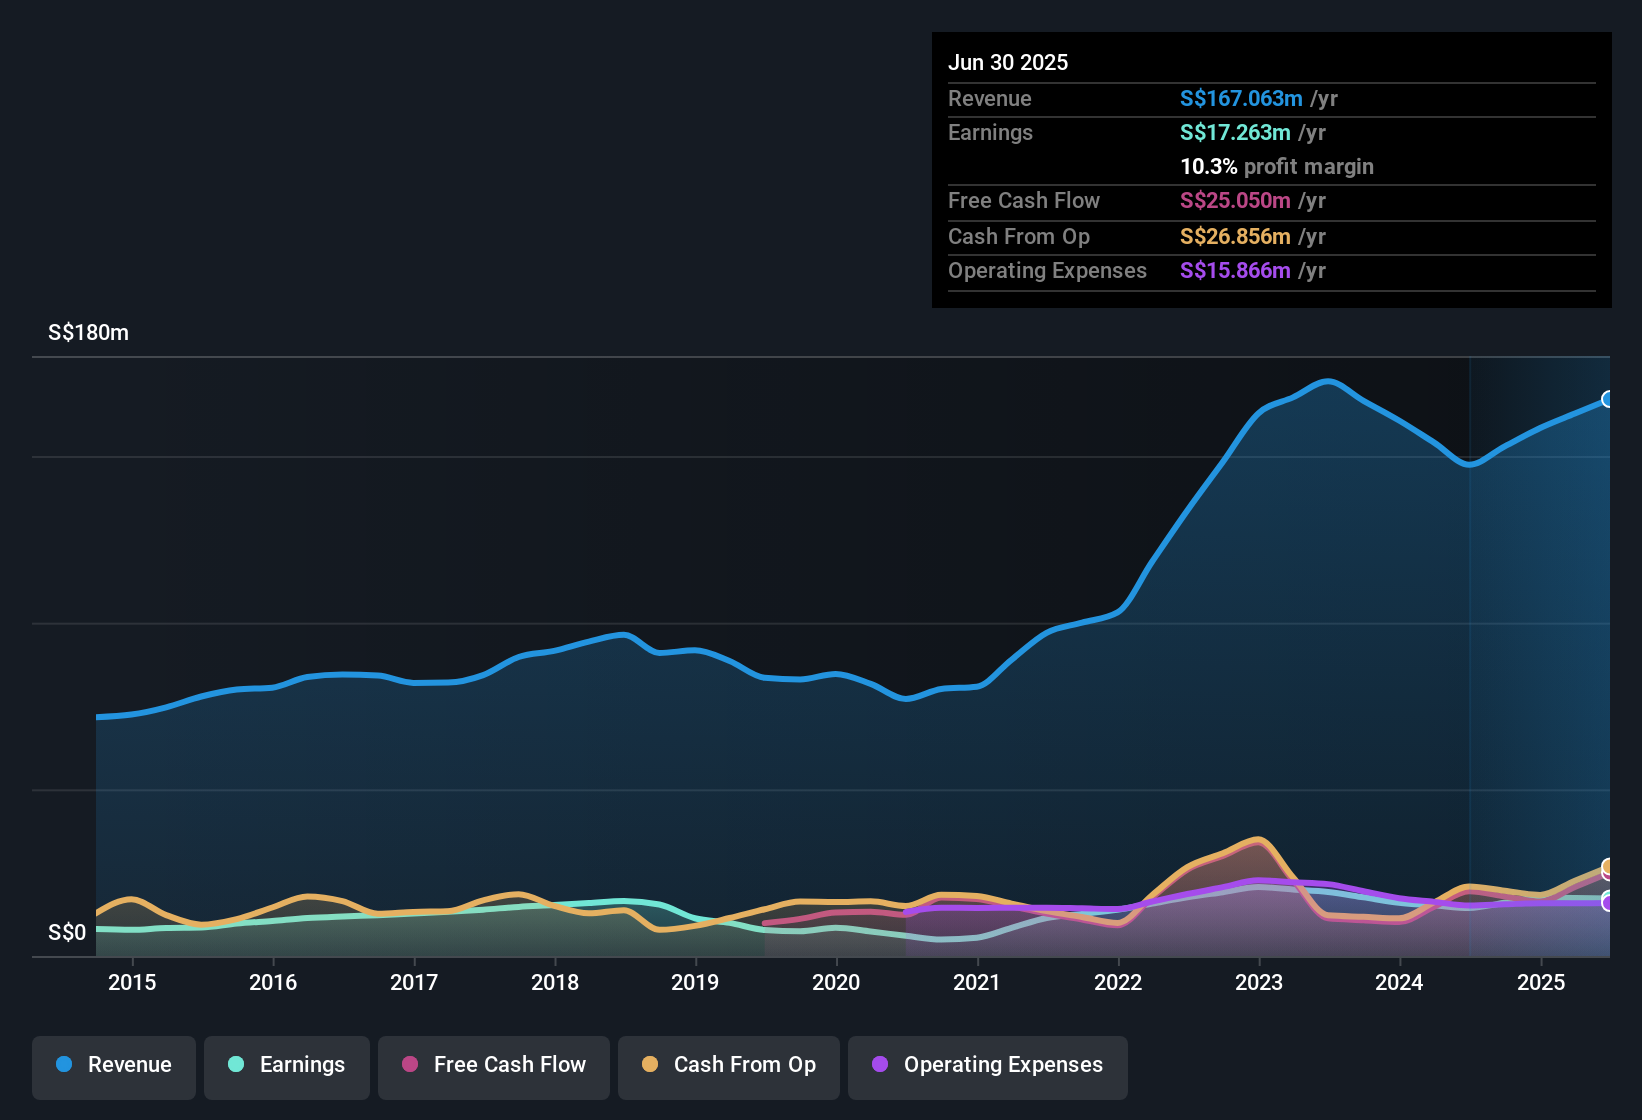Viewport: 1642px width, 1120px height.
Task: Click the Operating Expenses line endpoint marker
Action: pyautogui.click(x=1608, y=903)
